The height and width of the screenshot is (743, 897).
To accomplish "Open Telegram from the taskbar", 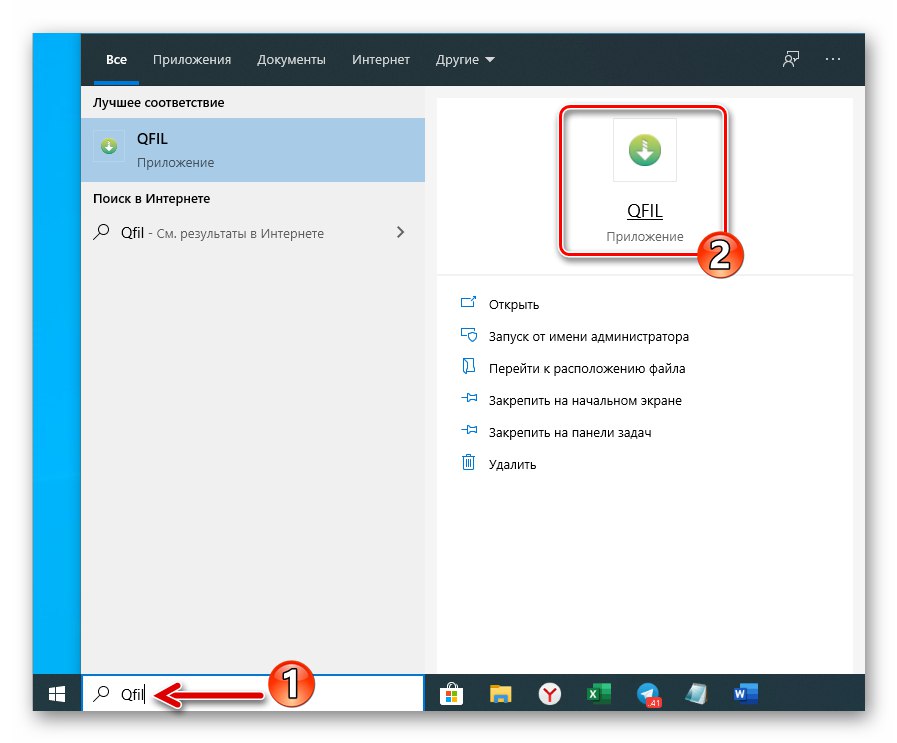I will coord(648,694).
